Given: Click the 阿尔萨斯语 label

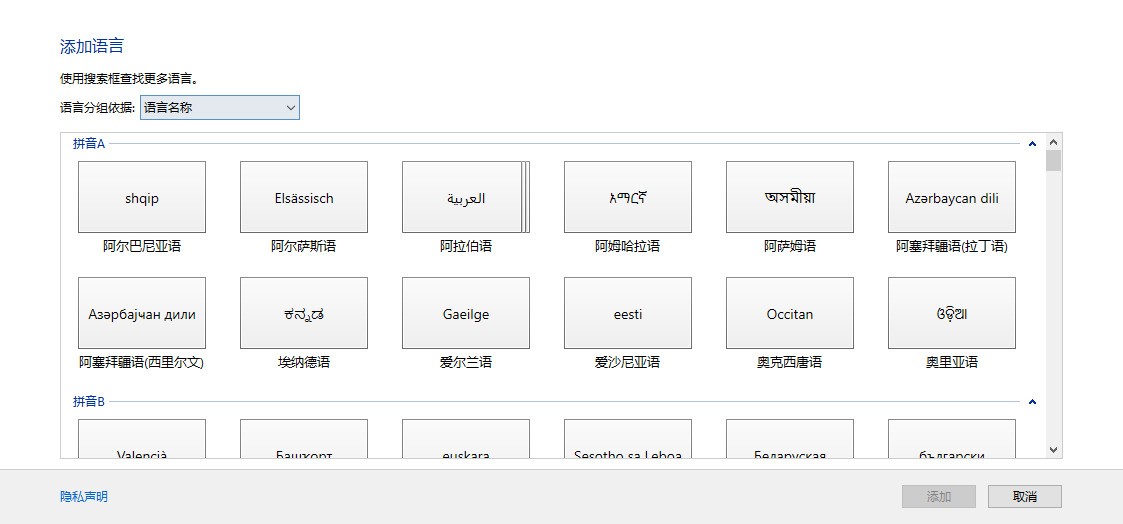Looking at the screenshot, I should 304,246.
